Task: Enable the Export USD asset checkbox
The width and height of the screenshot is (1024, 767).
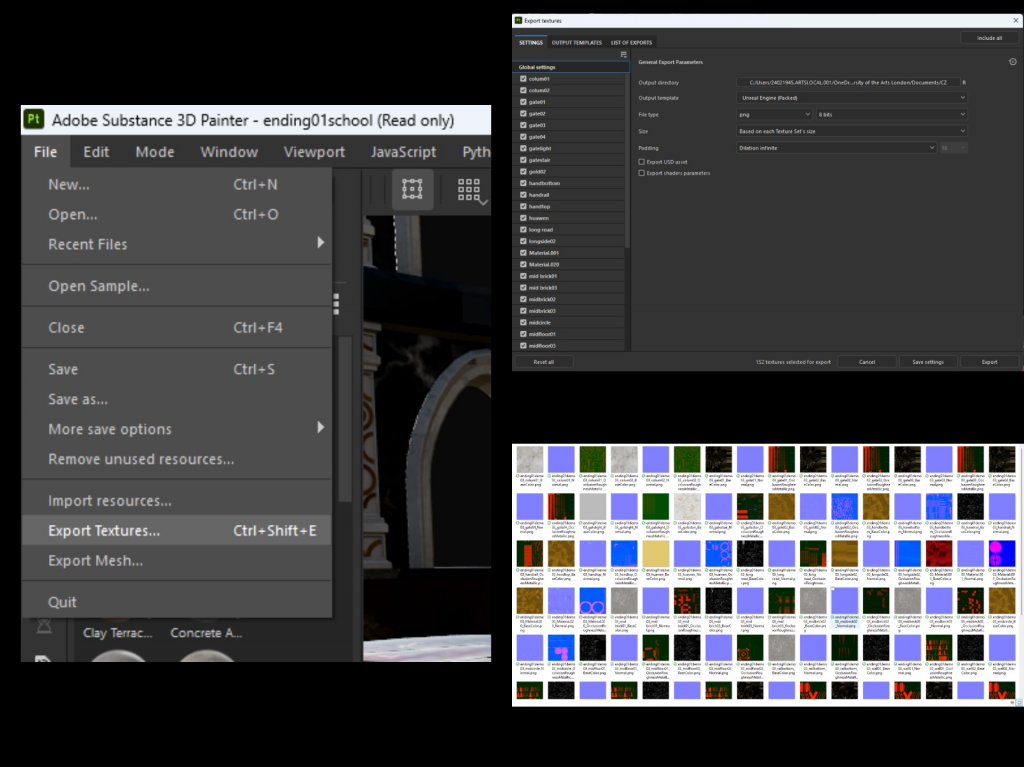Action: click(x=642, y=161)
